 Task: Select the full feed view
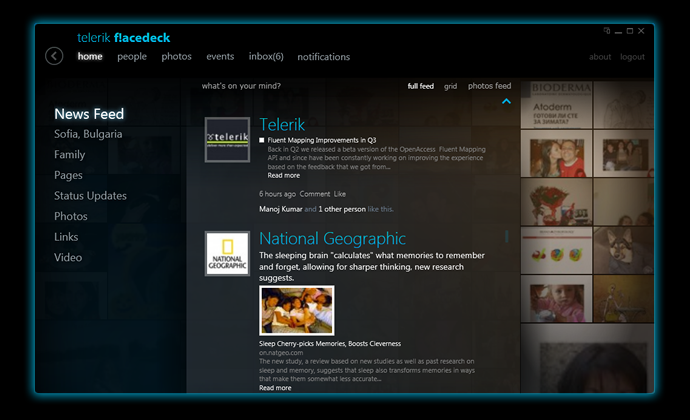pos(420,86)
